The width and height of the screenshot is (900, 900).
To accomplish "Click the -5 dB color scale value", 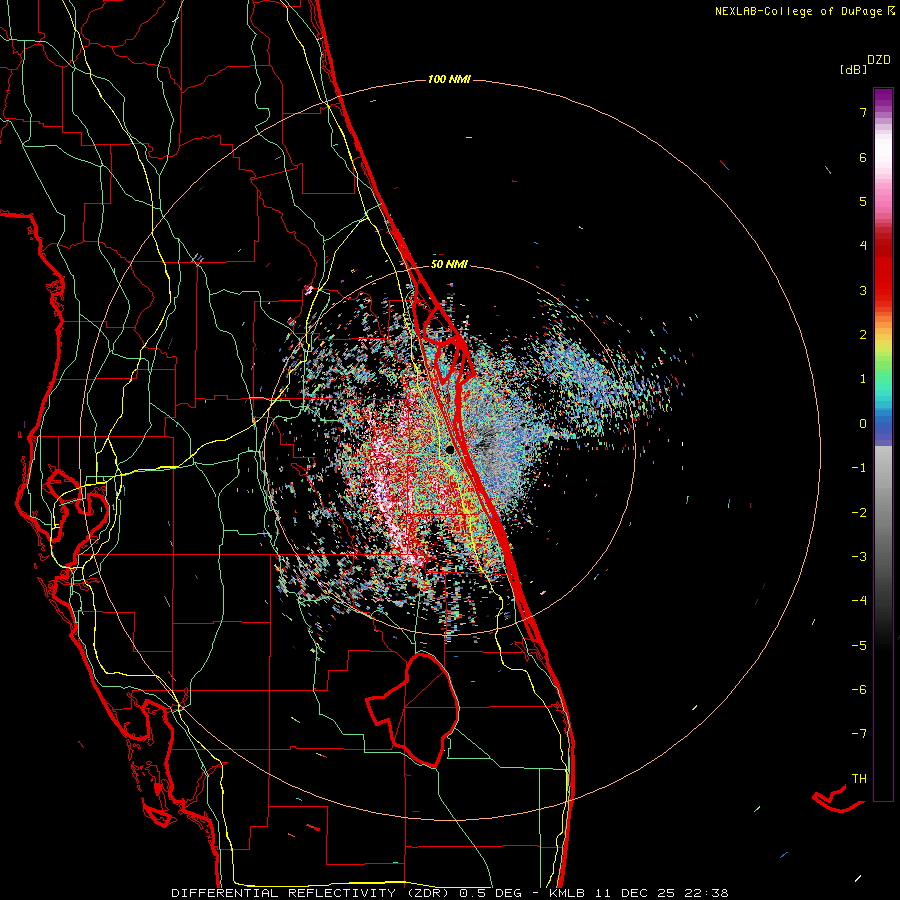I will (858, 645).
